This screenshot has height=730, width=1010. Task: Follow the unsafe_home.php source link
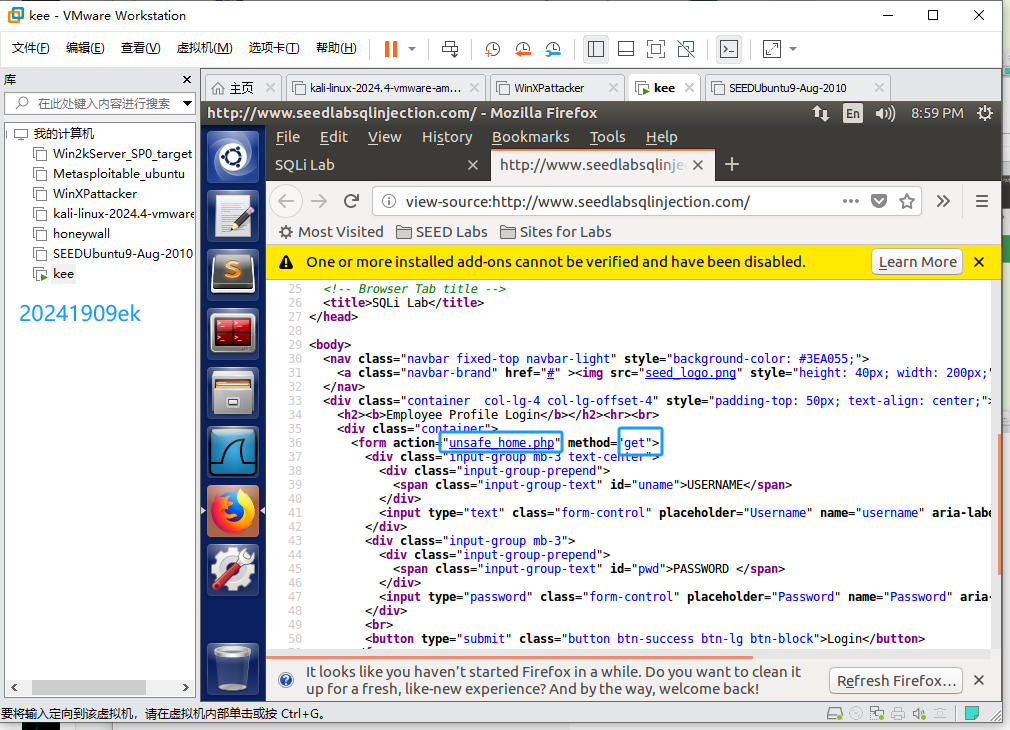503,442
